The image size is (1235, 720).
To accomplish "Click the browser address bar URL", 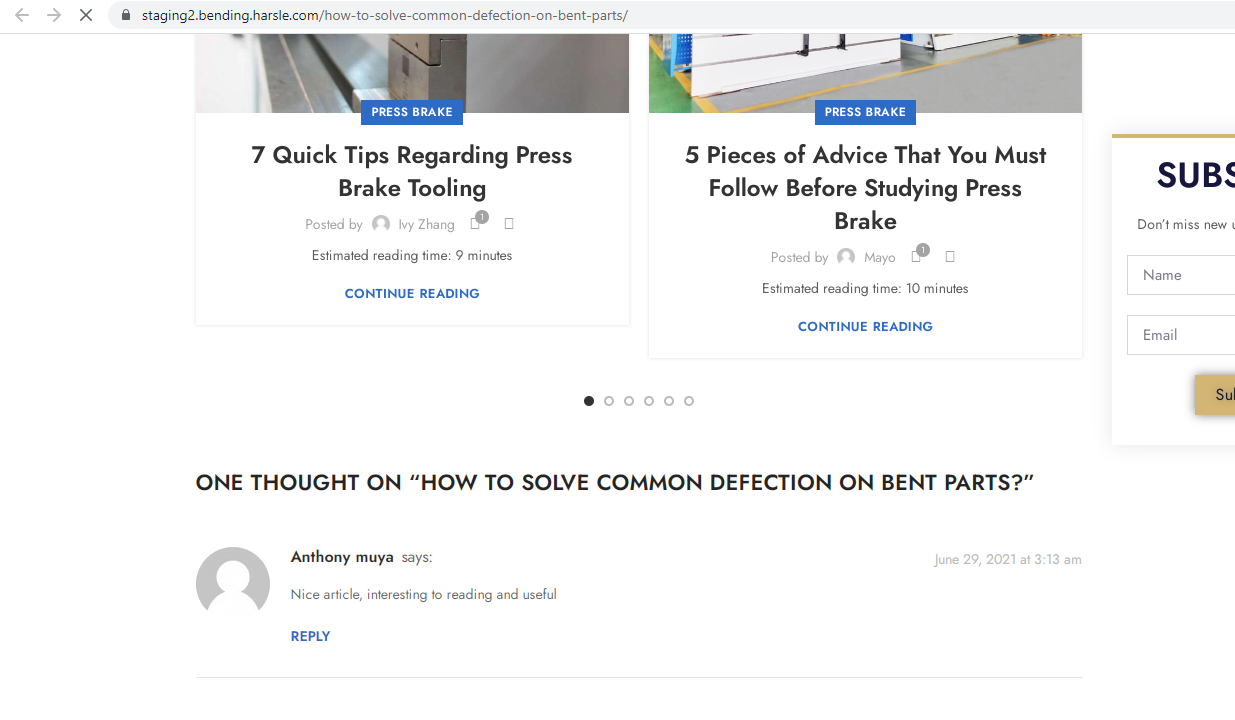I will pos(385,15).
